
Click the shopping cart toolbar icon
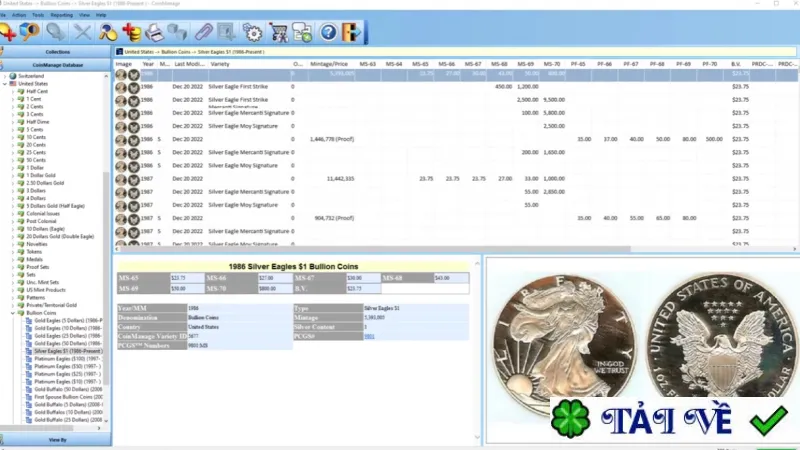click(278, 33)
